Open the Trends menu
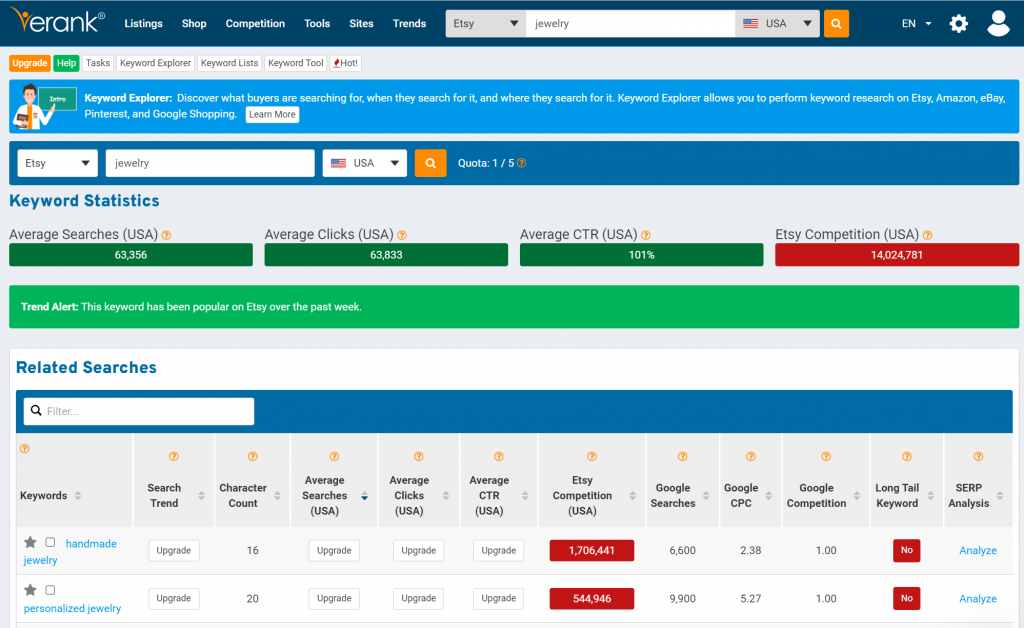The image size is (1024, 628). [x=409, y=24]
